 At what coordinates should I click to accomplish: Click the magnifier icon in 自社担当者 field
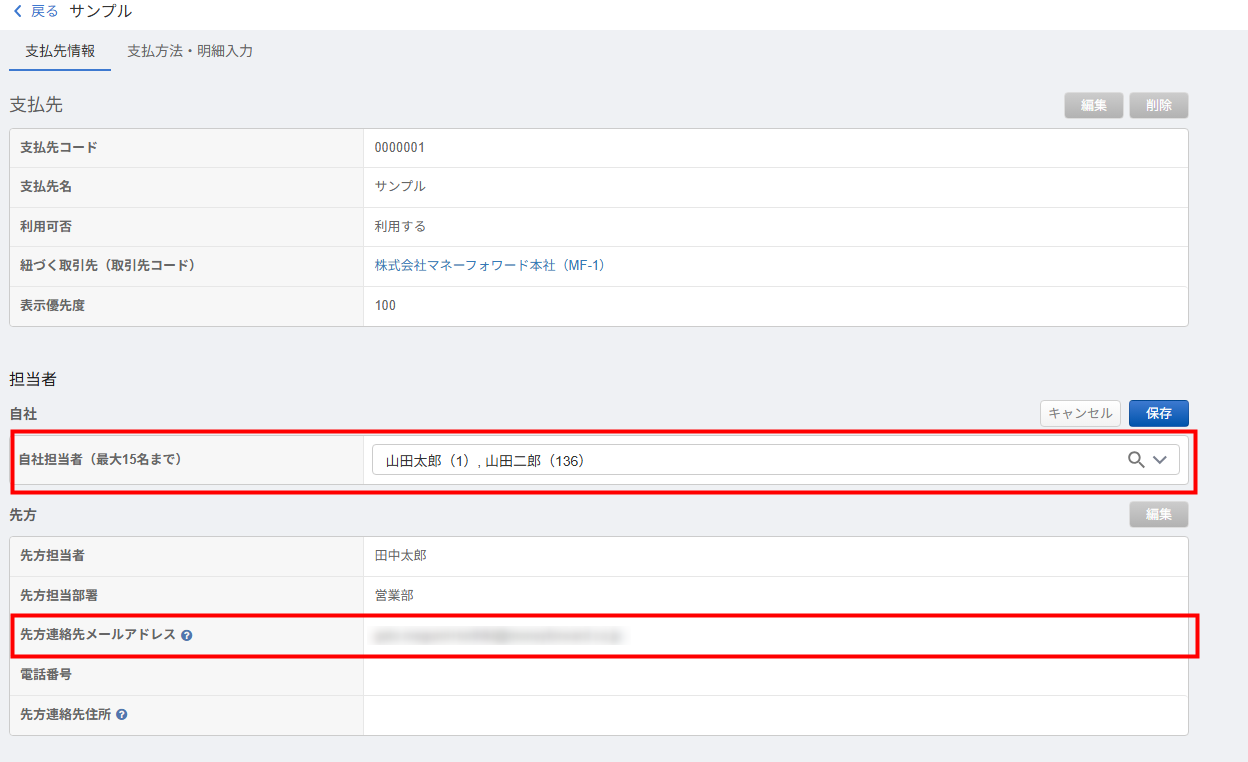(1136, 460)
